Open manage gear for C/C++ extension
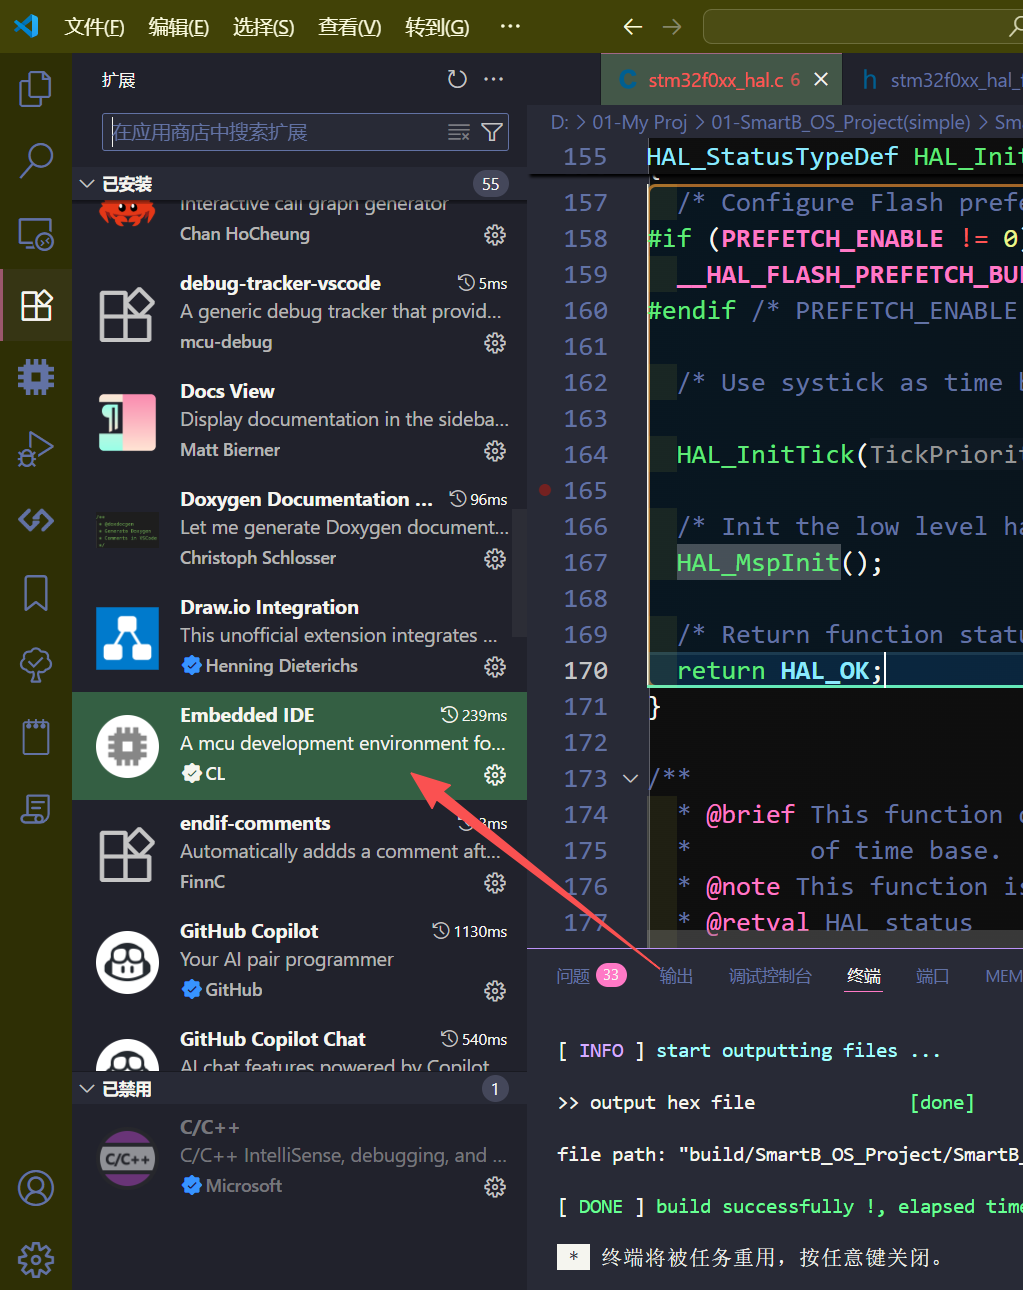The image size is (1023, 1290). [x=495, y=1187]
